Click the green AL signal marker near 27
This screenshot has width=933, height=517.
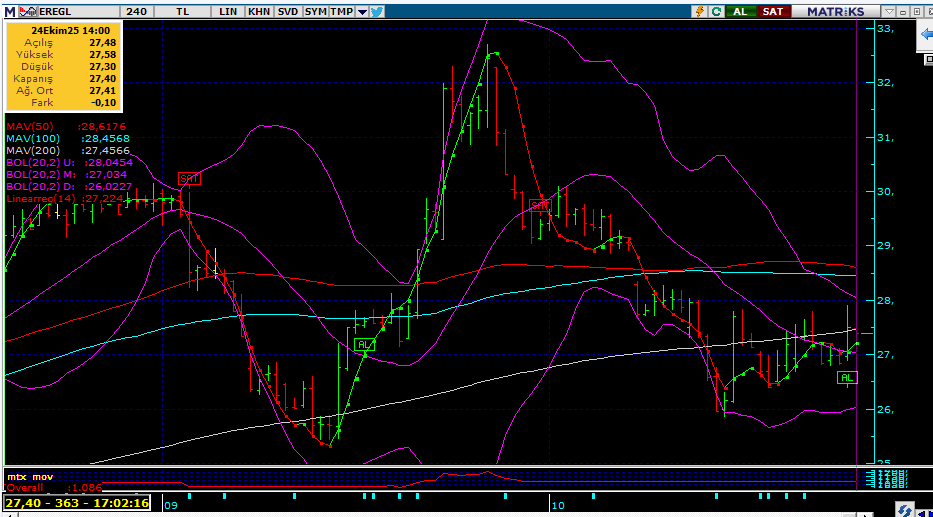364,345
